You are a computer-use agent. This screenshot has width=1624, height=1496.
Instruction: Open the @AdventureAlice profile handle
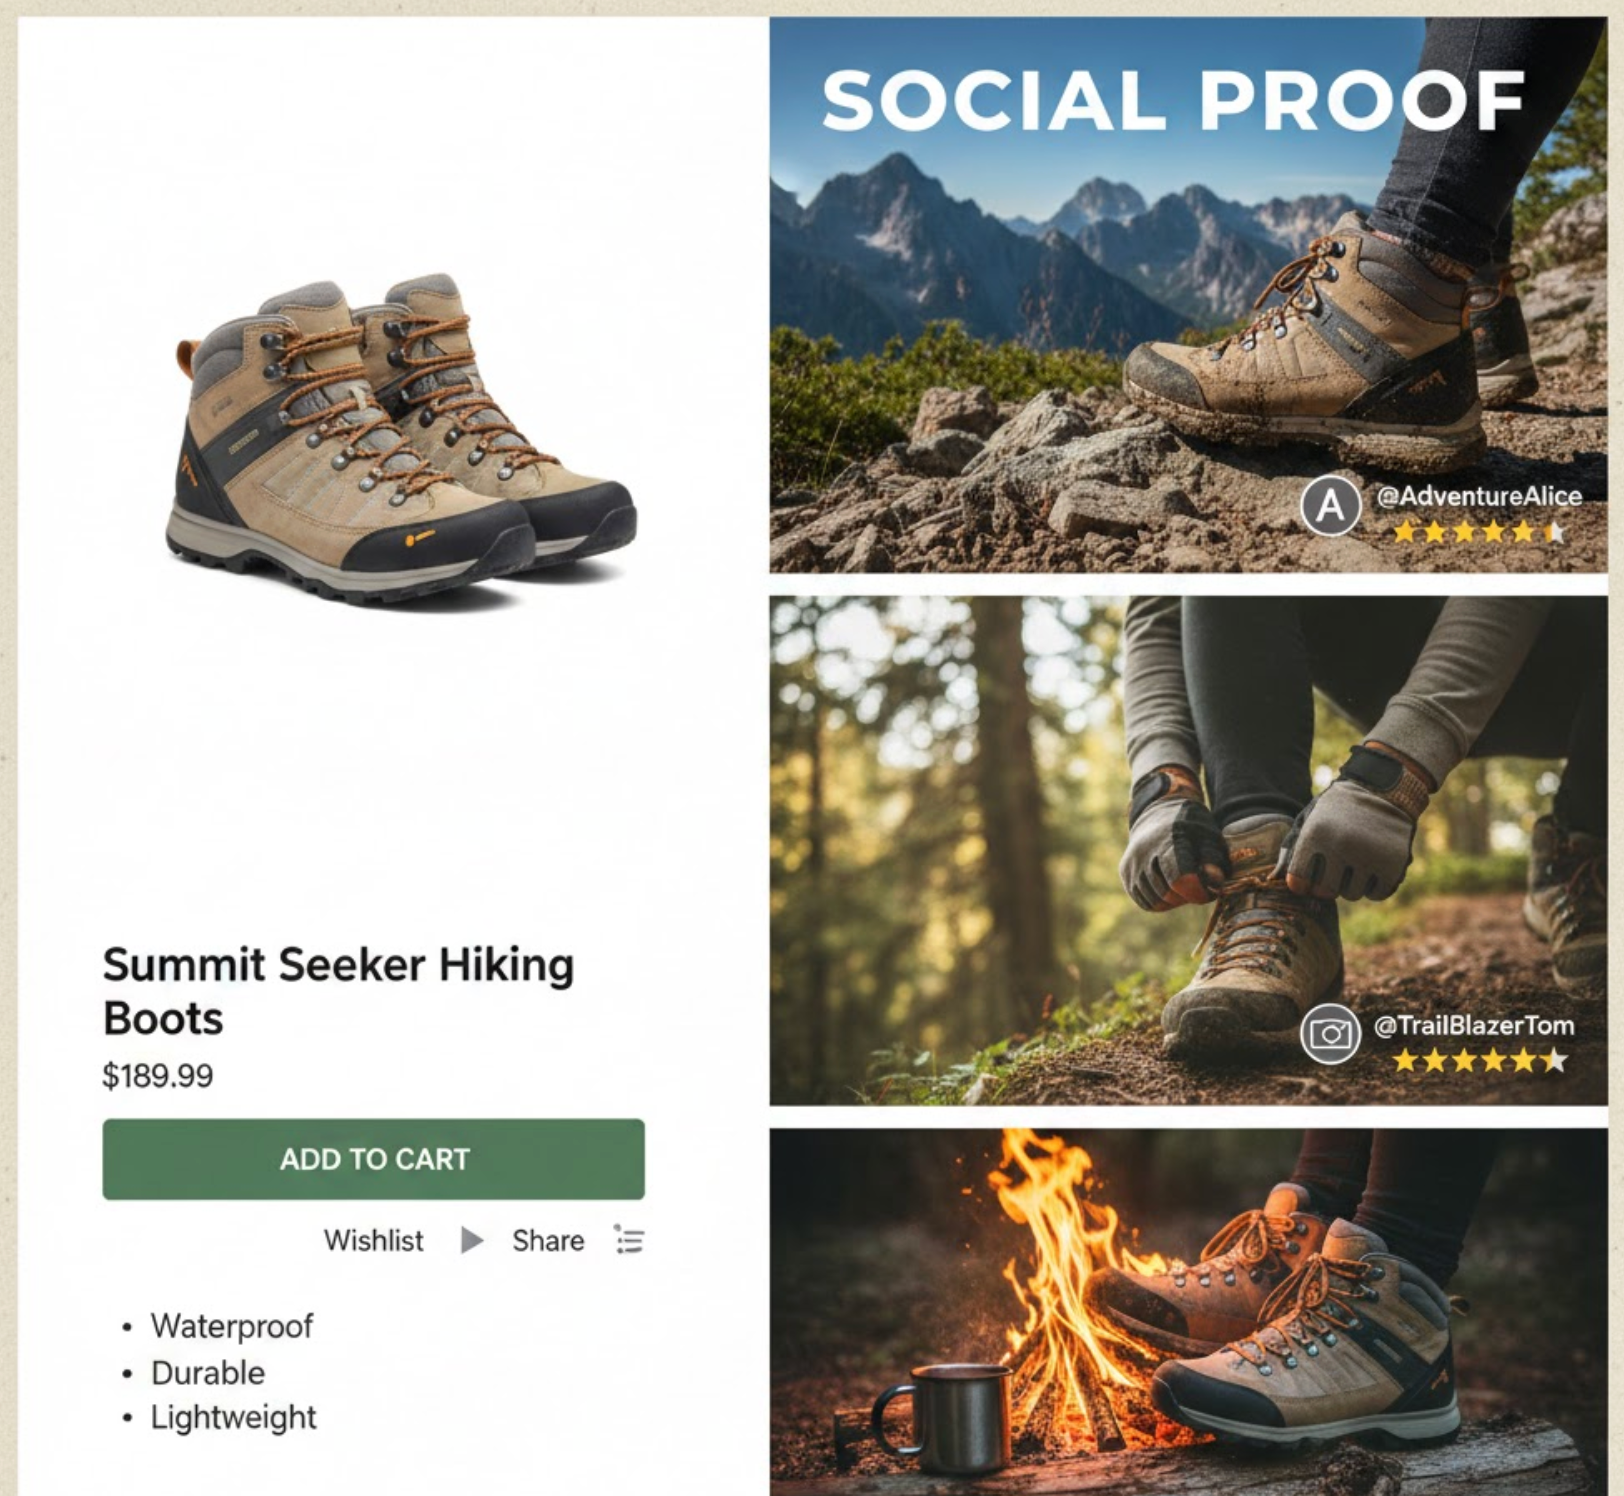[1479, 496]
